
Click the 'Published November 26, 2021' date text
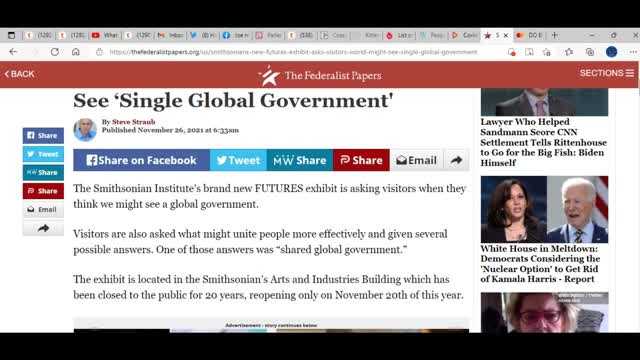click(170, 130)
